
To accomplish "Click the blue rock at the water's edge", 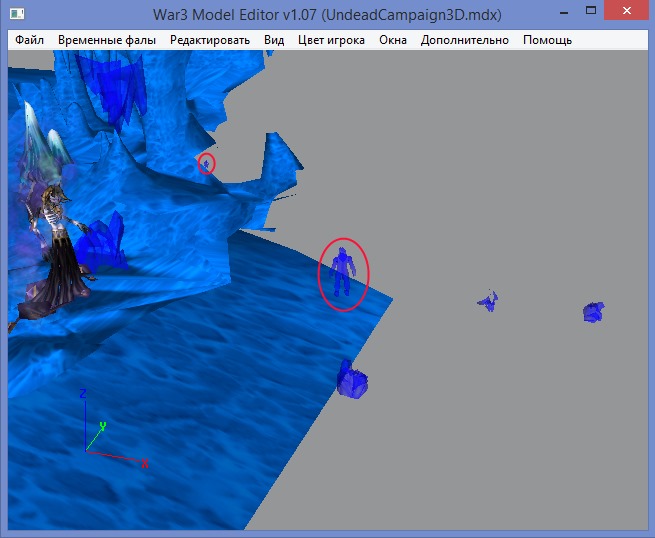I will pyautogui.click(x=352, y=379).
